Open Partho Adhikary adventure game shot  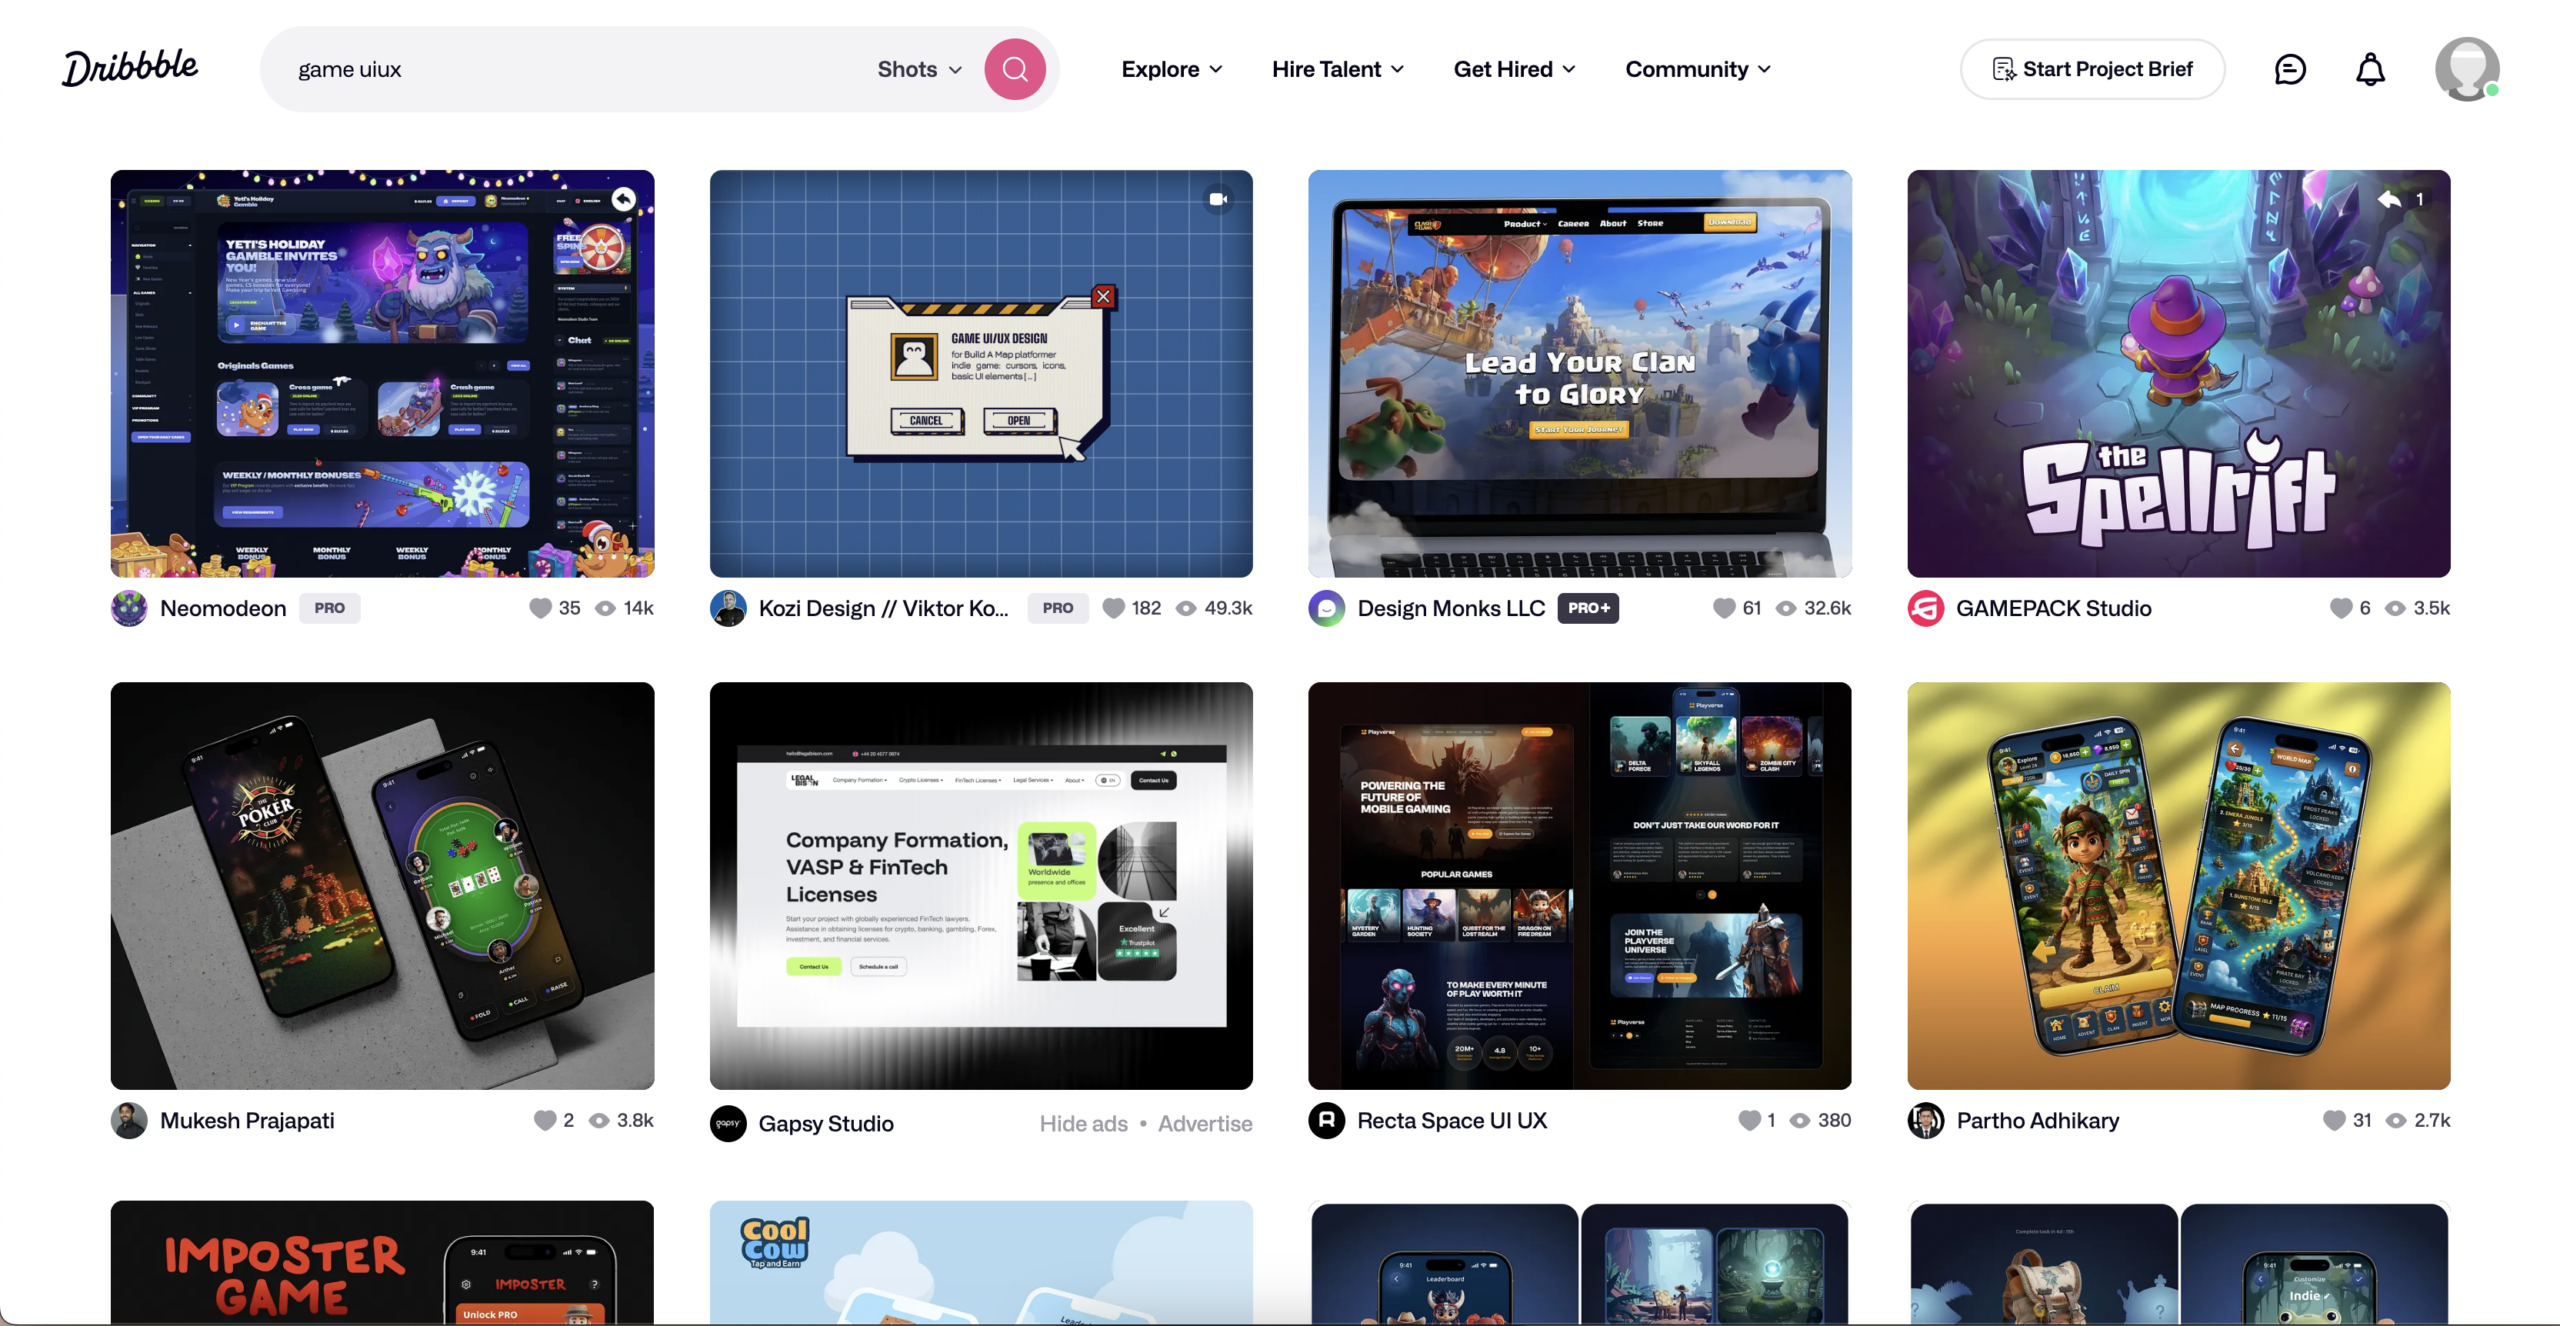click(x=2179, y=886)
